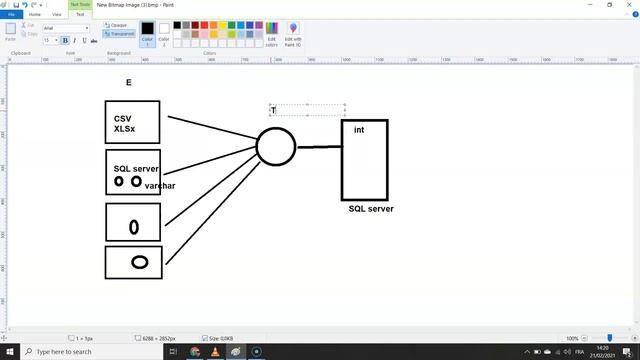Click the zoom out minus button
The height and width of the screenshot is (360, 640).
(584, 338)
